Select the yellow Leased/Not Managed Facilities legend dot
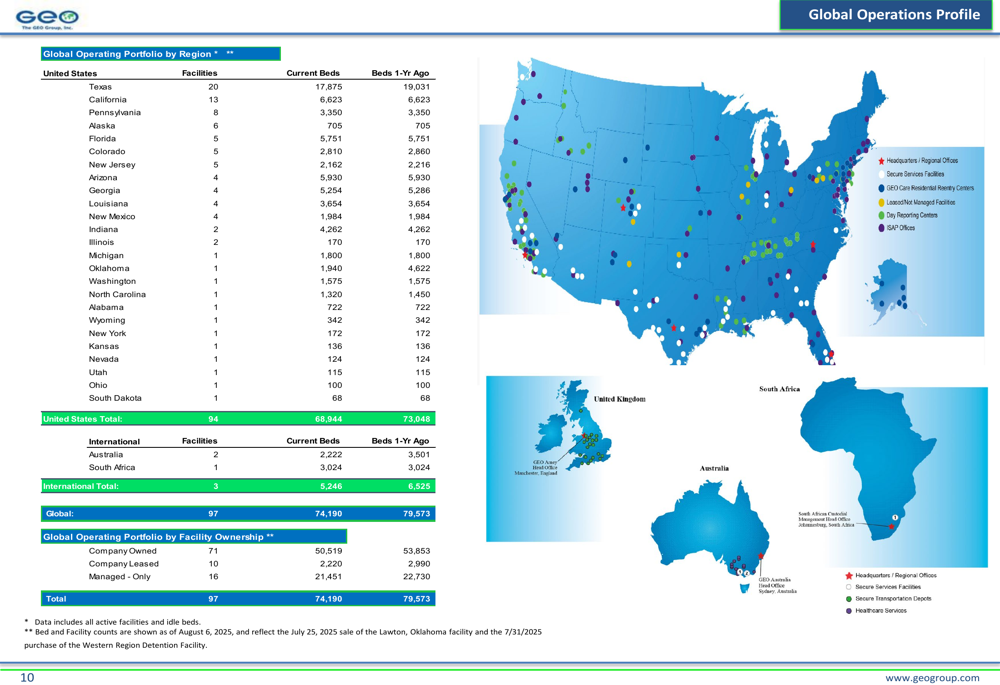Screen dimensions: 1000x685 click(x=881, y=202)
